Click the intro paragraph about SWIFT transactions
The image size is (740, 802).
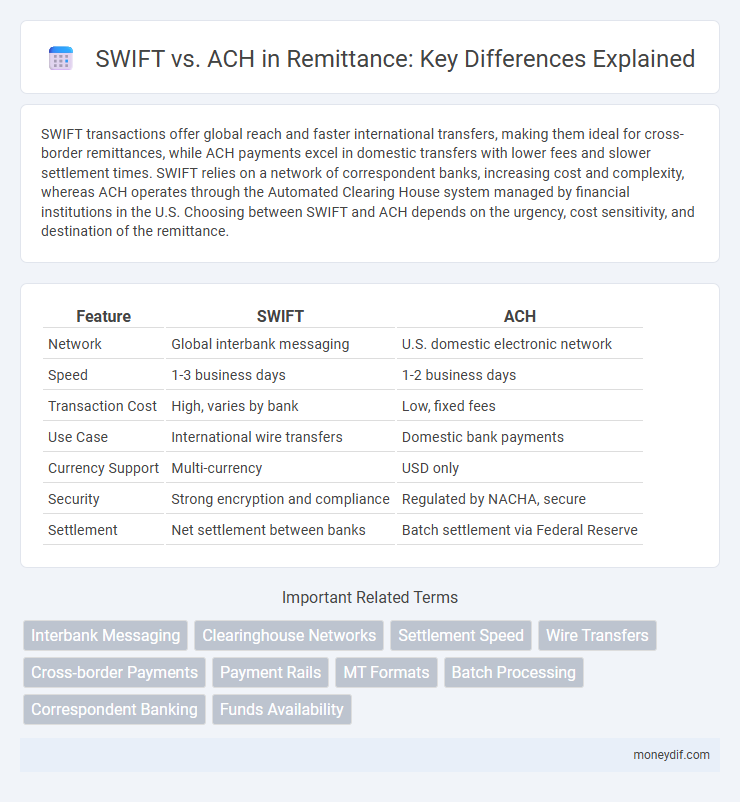370,182
